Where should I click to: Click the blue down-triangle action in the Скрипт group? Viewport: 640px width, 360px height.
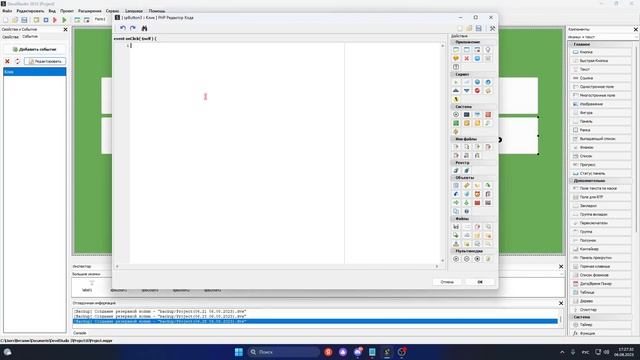(x=467, y=91)
